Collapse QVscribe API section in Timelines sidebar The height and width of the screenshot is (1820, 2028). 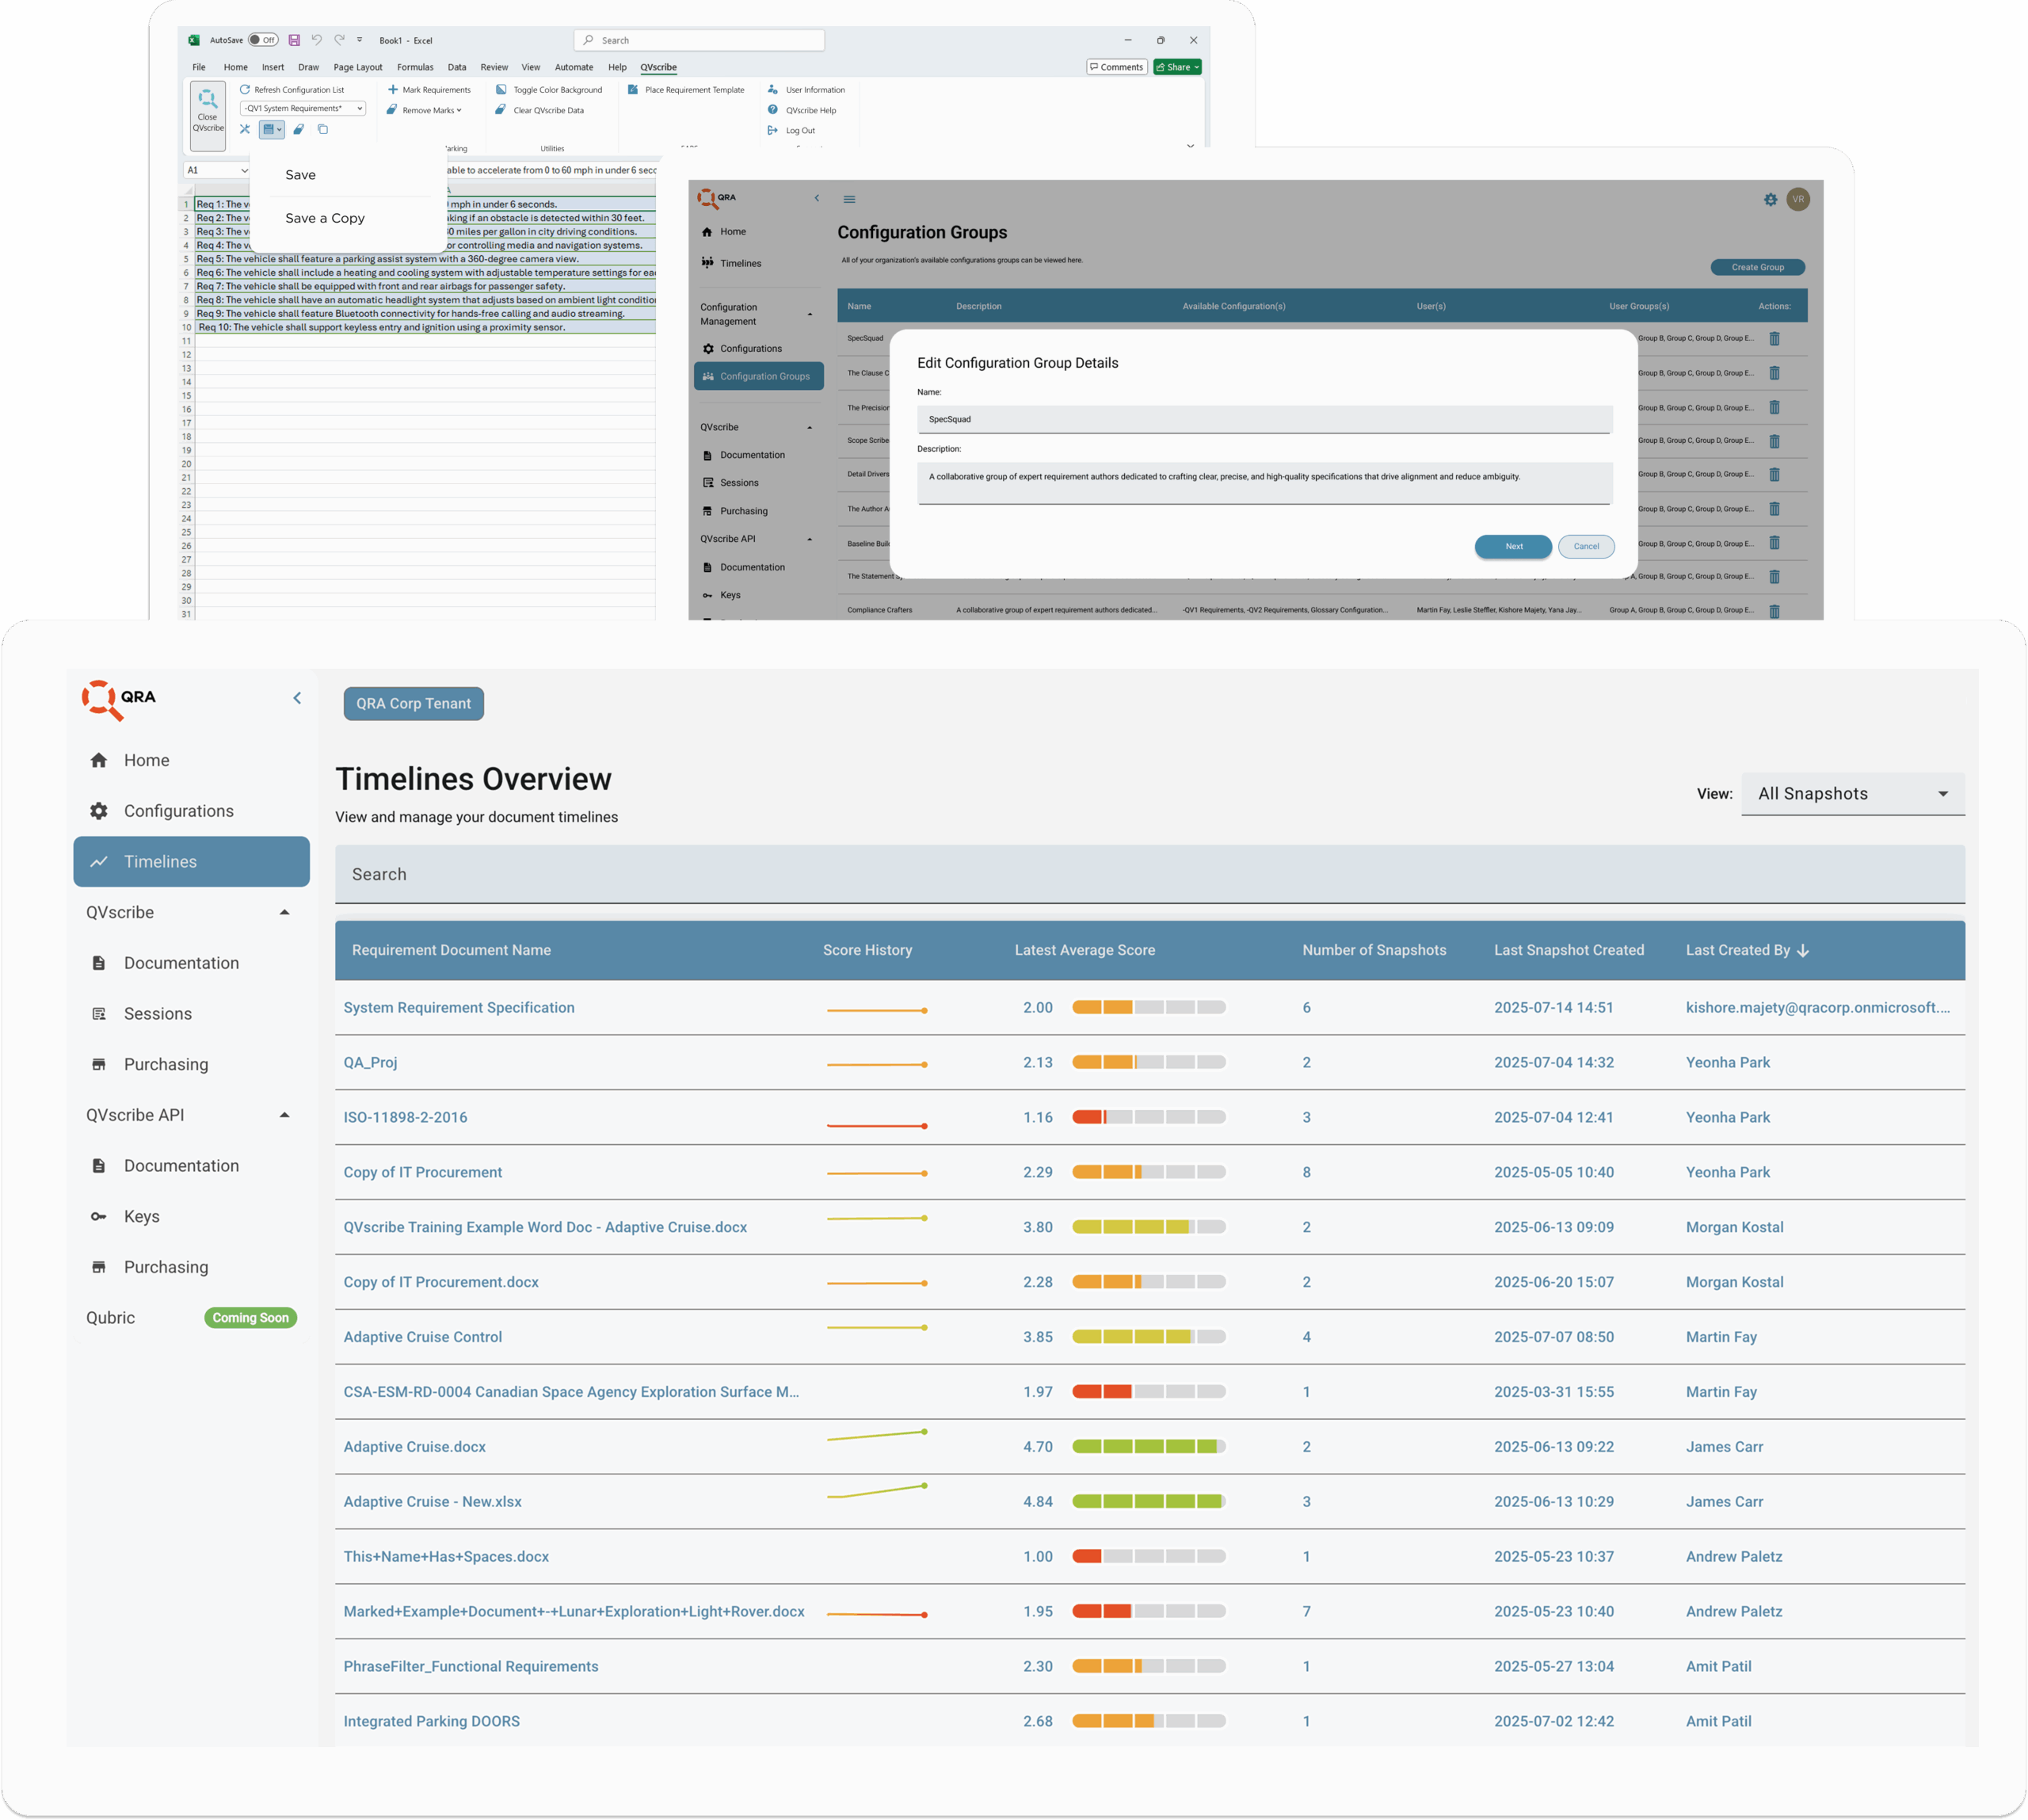(284, 1115)
